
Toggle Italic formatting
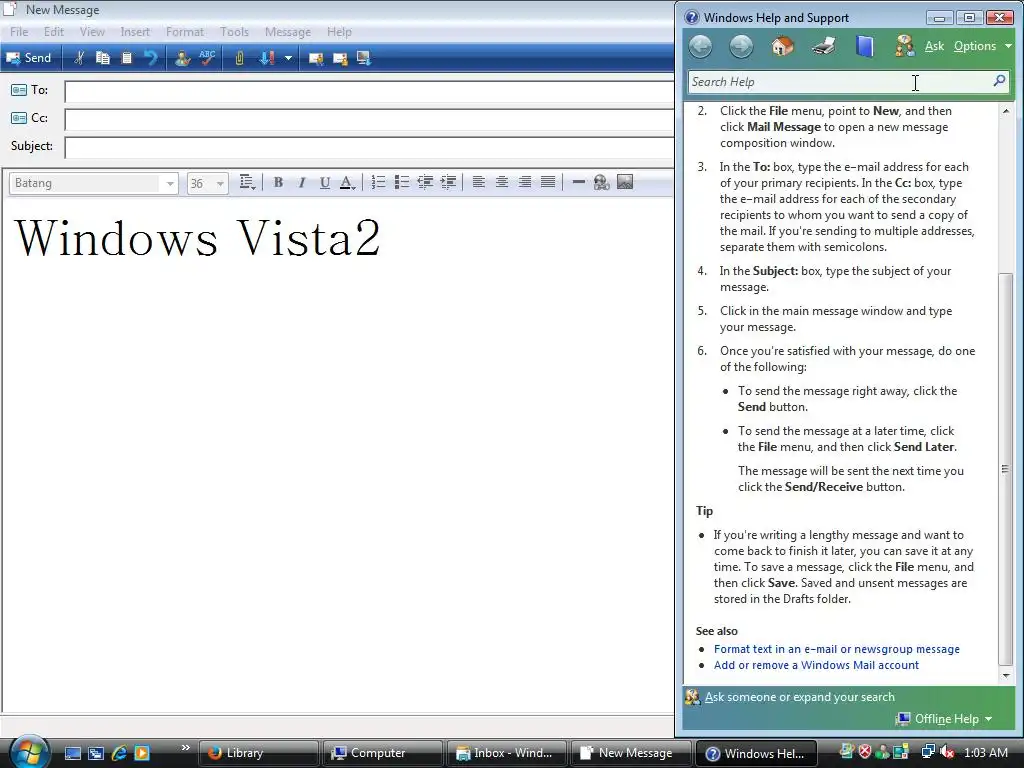302,182
